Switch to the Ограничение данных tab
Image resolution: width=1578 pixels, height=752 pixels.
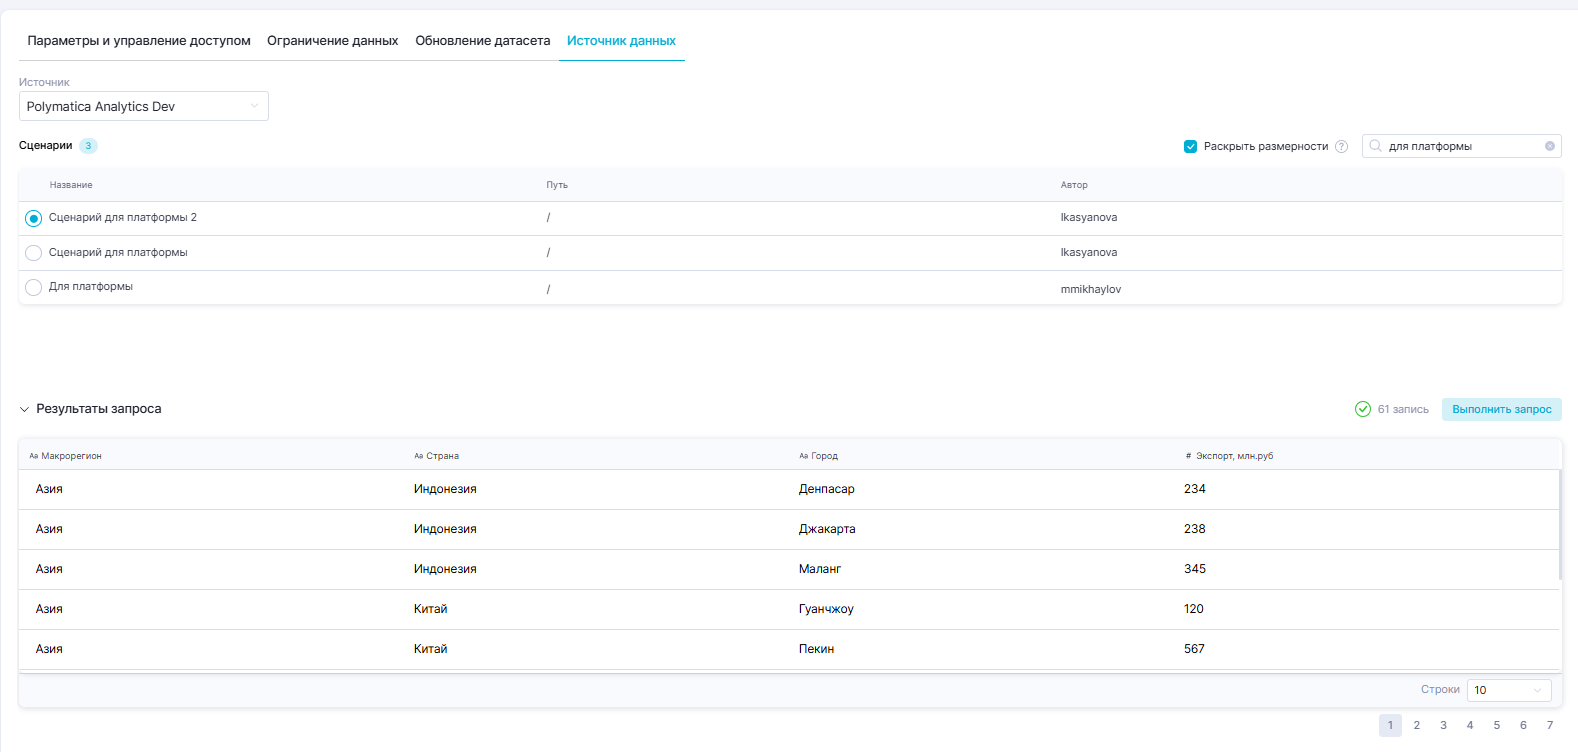point(332,41)
